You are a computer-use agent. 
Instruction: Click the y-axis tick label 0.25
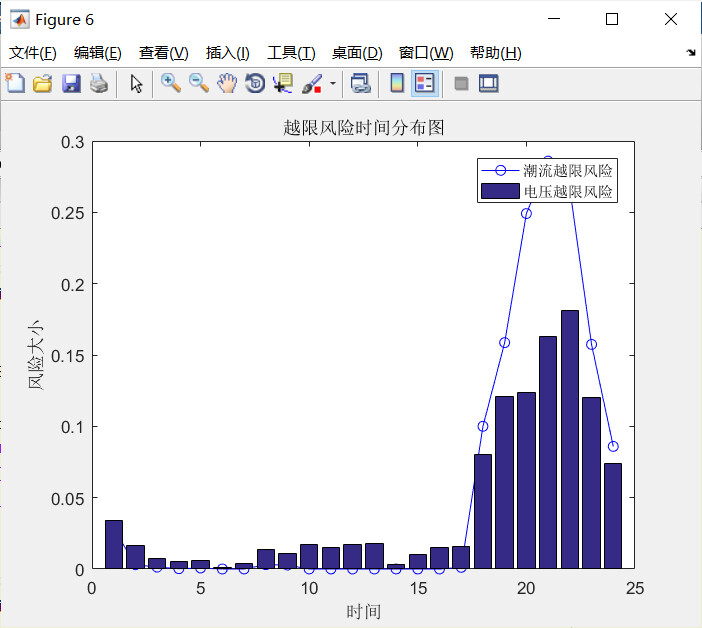(68, 214)
